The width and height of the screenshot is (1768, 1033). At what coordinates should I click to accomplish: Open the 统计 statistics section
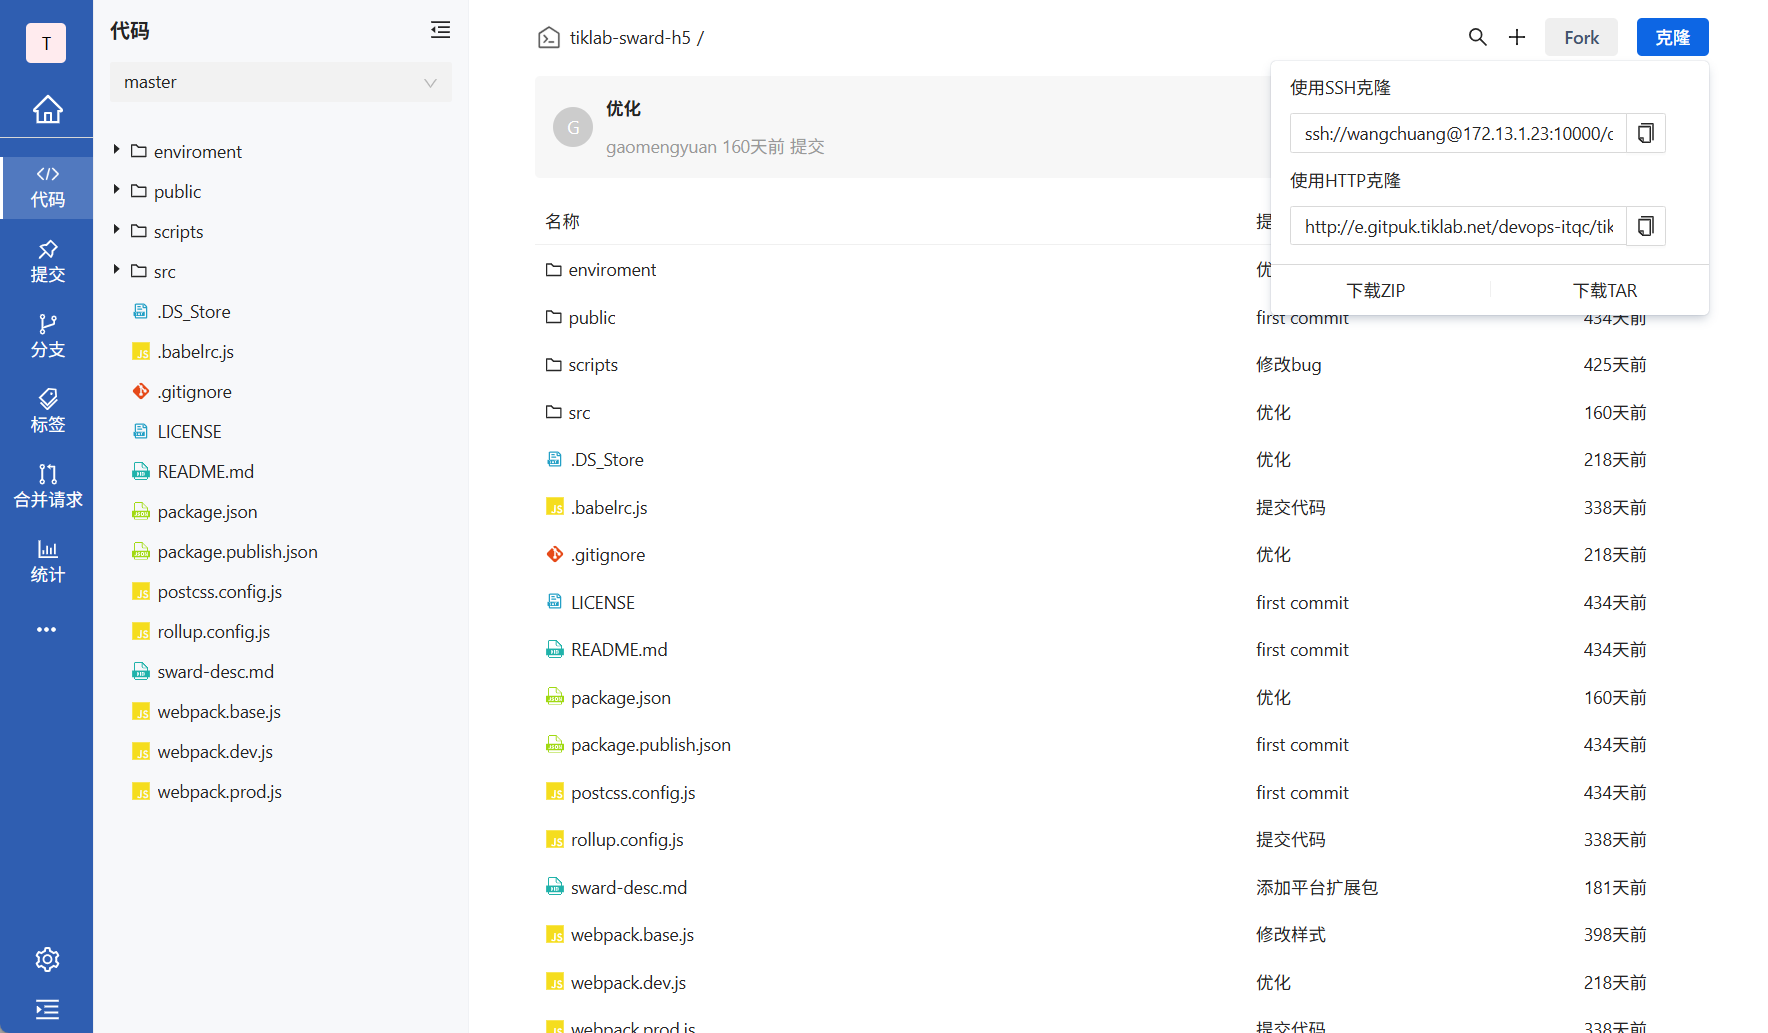click(47, 562)
